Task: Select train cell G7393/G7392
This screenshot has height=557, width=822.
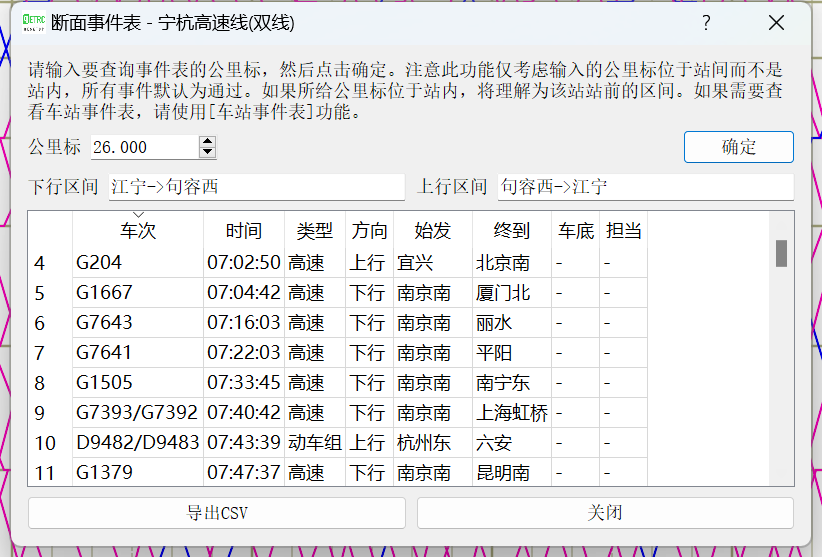Action: (138, 412)
